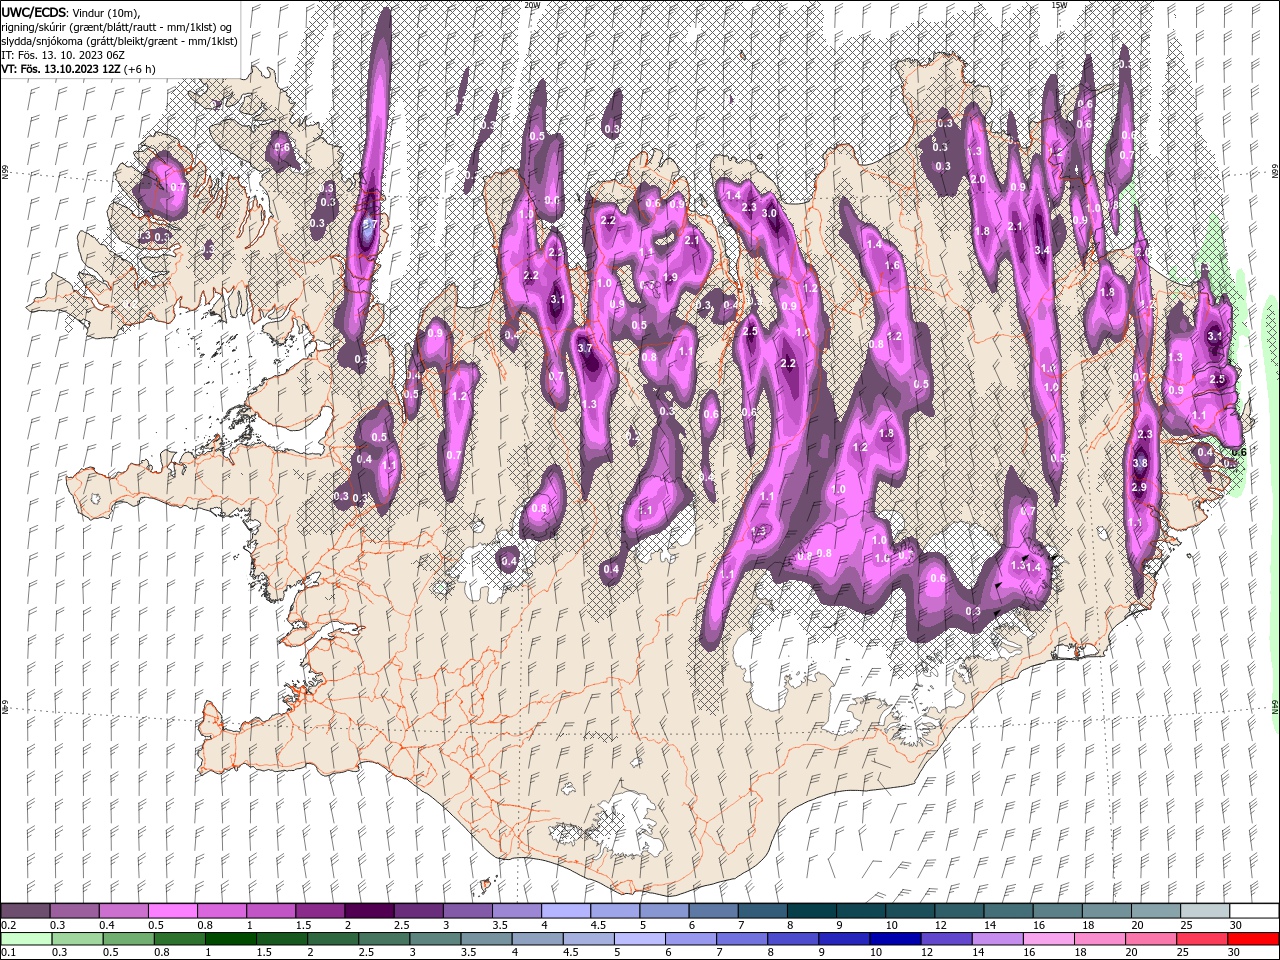Pick the light lavender swatch between 4 and 4.5 on the snow scale
This screenshot has width=1280, height=960.
pos(565,911)
